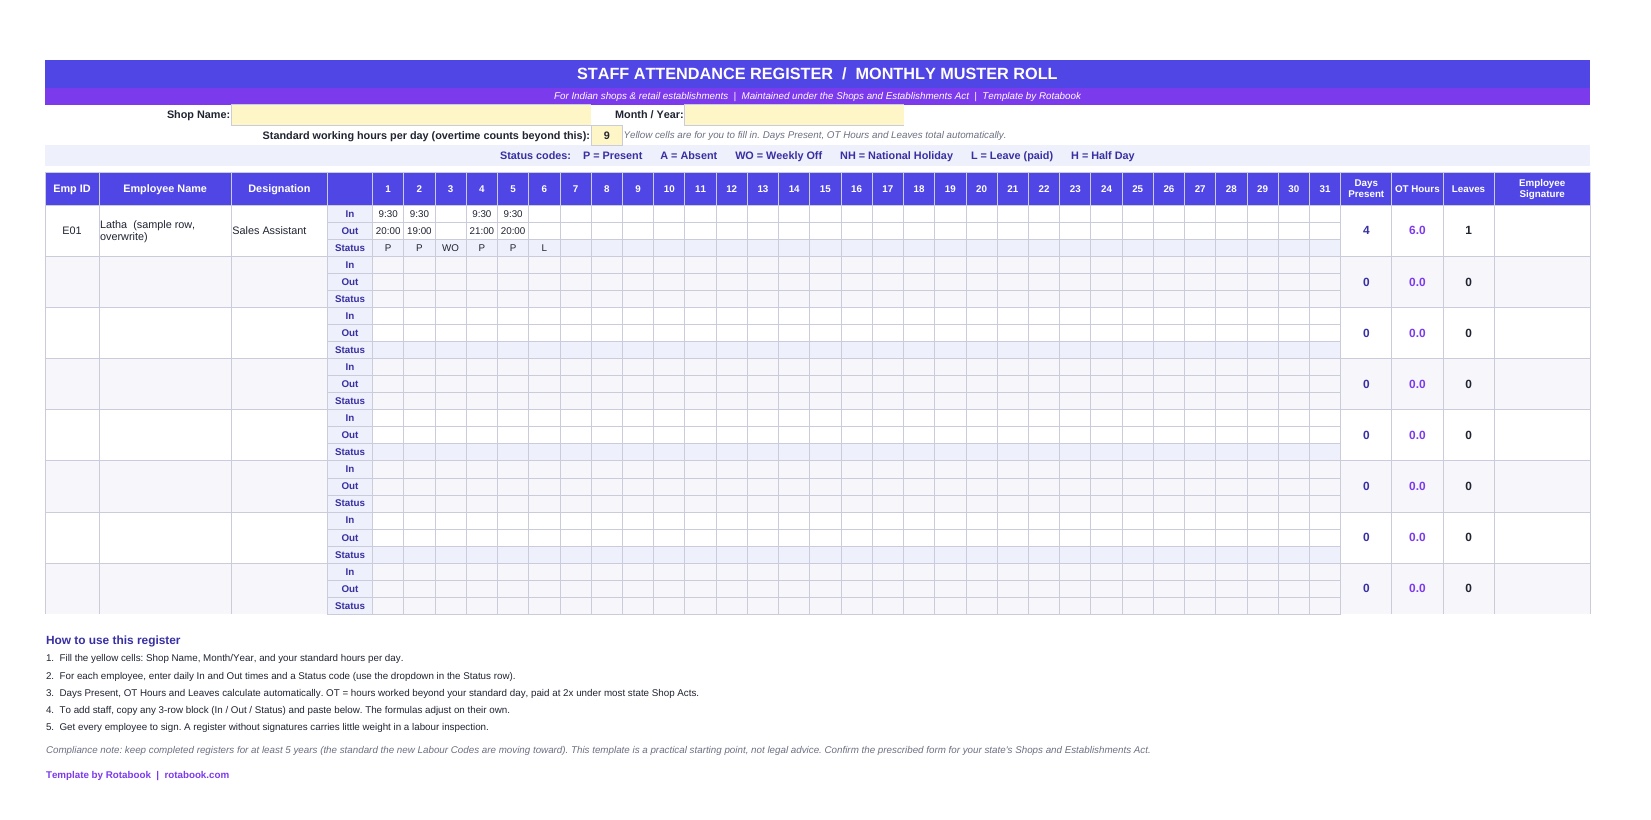
Task: Click the 'Employee Signature' column header
Action: coord(1542,189)
